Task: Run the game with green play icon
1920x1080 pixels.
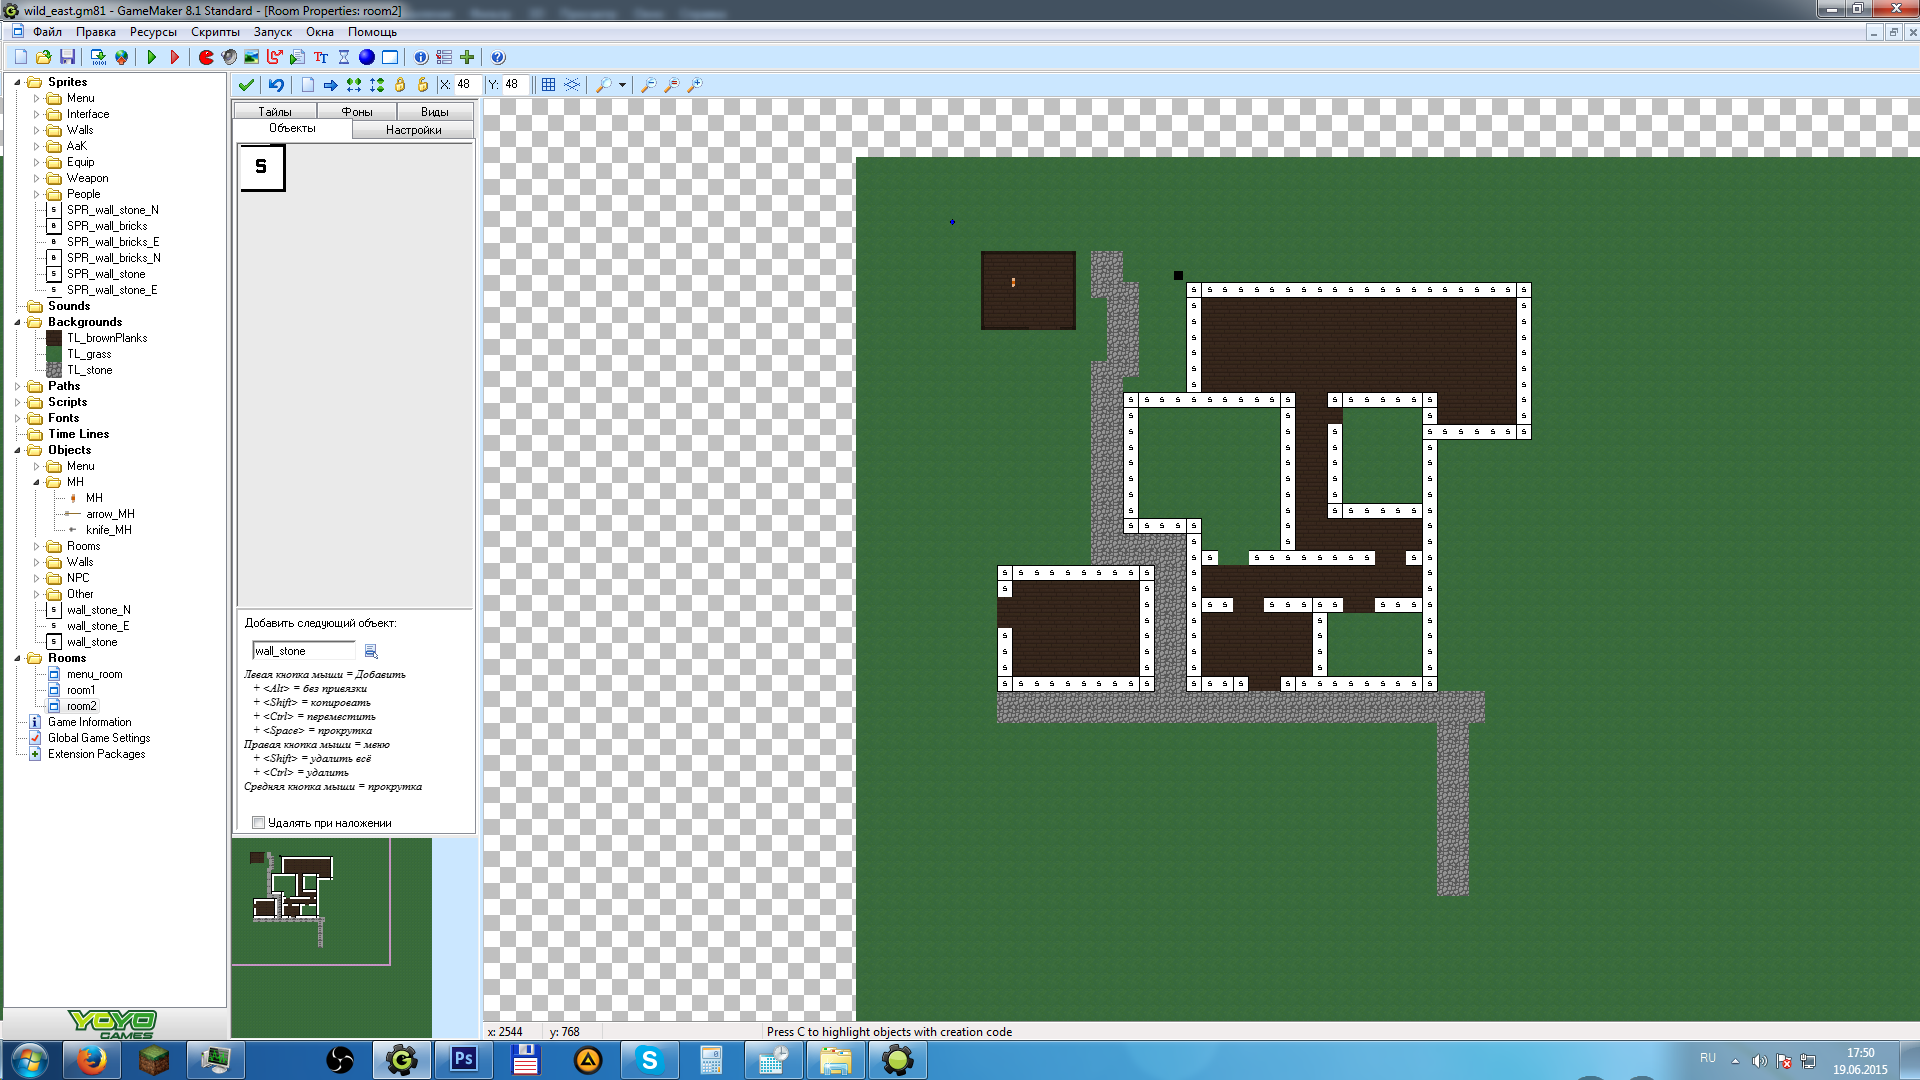Action: click(x=152, y=57)
